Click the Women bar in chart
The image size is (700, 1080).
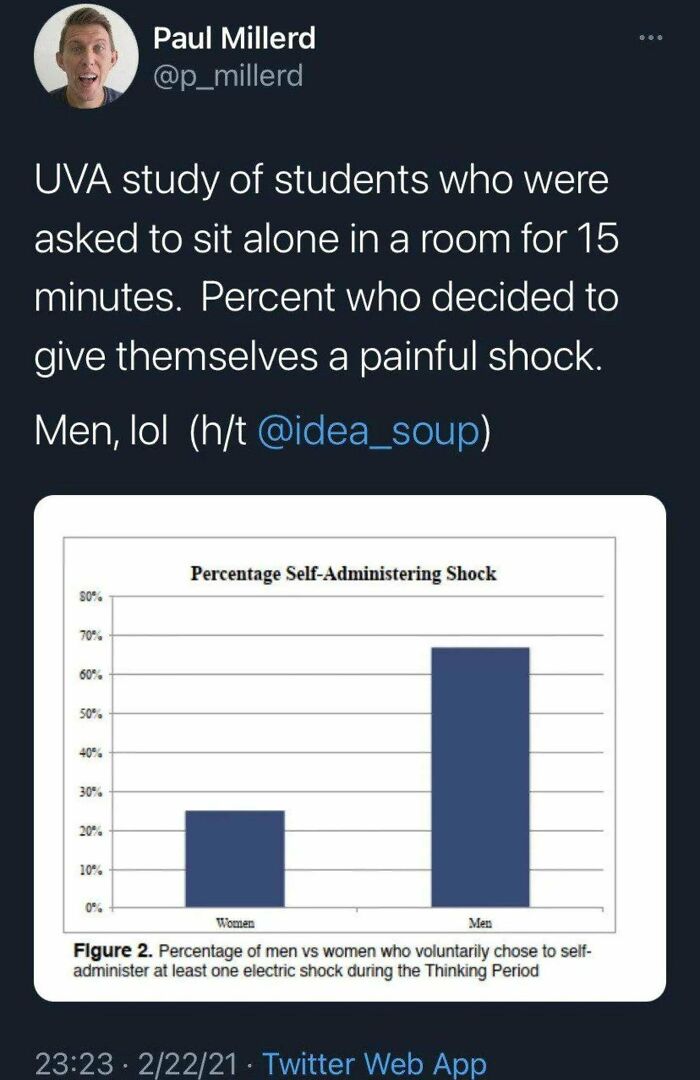click(x=235, y=859)
